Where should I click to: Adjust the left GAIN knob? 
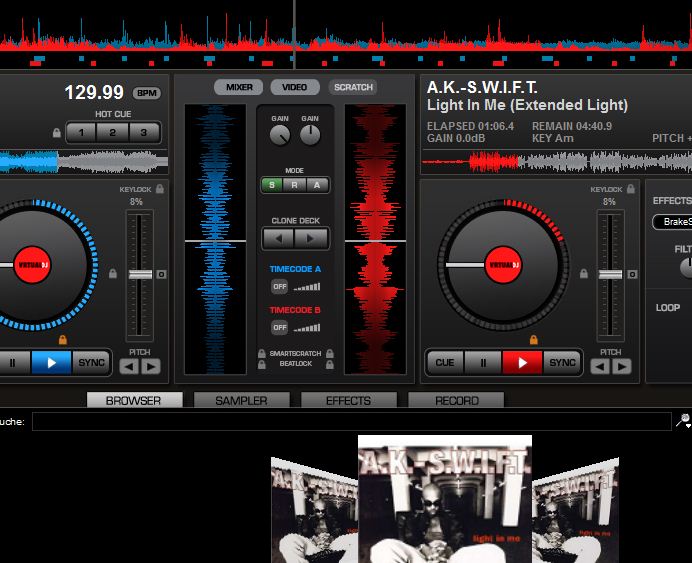(280, 135)
